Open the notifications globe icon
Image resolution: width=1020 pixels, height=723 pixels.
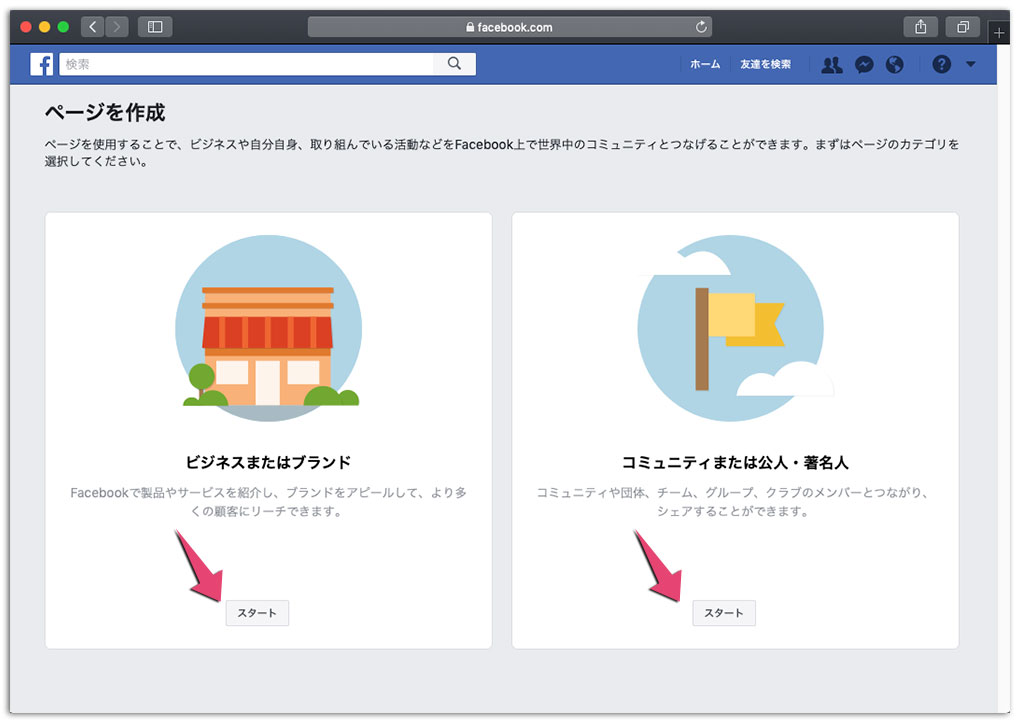click(x=893, y=64)
